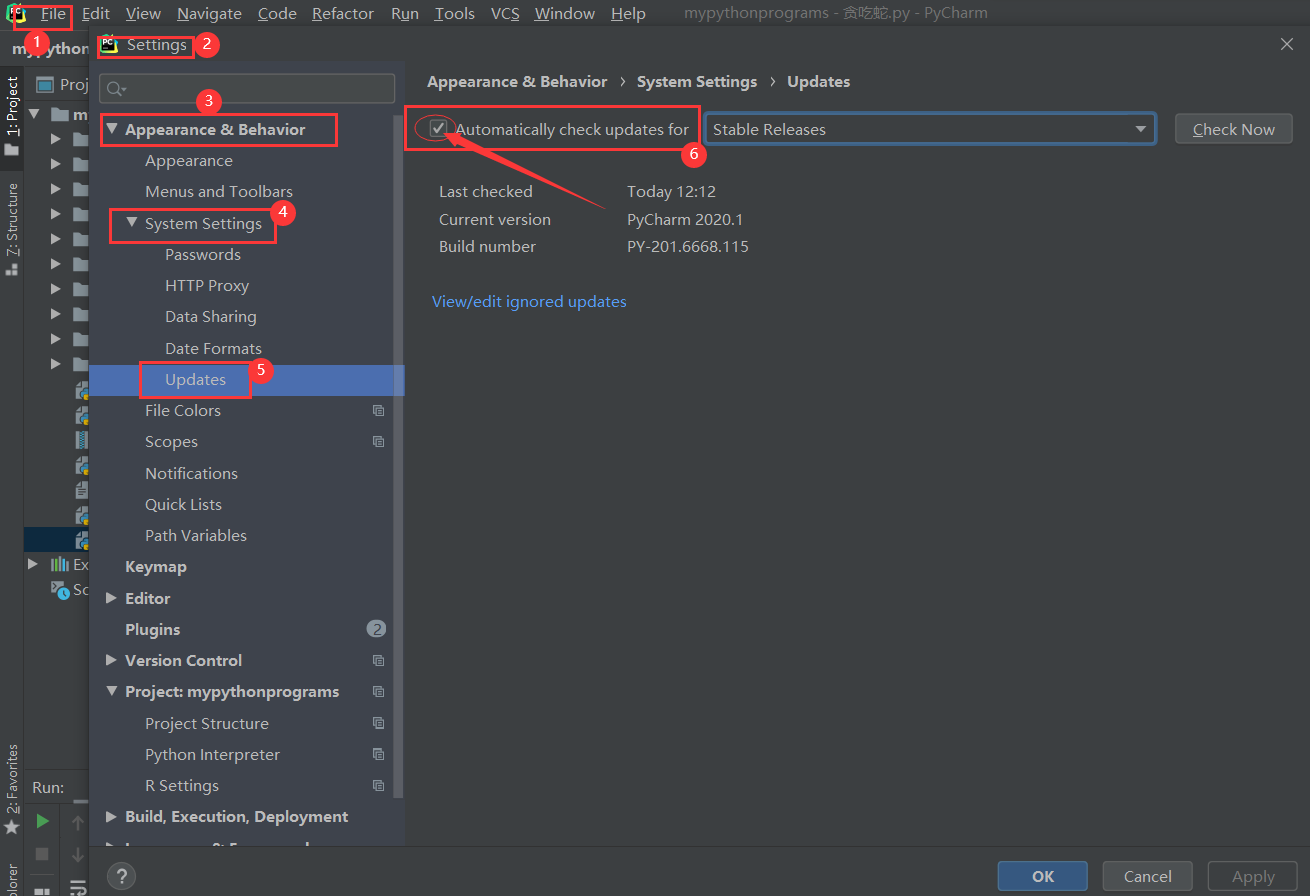The image size is (1310, 896).
Task: Click the Apply button
Action: 1253,876
